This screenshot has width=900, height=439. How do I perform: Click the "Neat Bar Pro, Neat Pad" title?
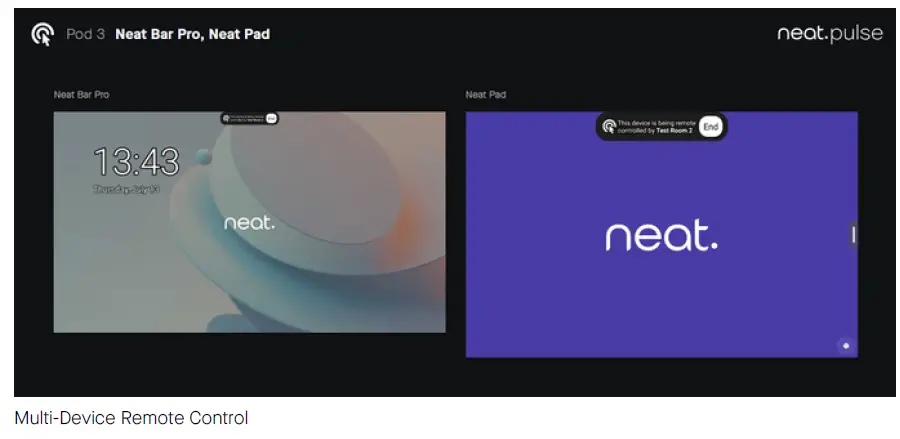click(x=192, y=34)
